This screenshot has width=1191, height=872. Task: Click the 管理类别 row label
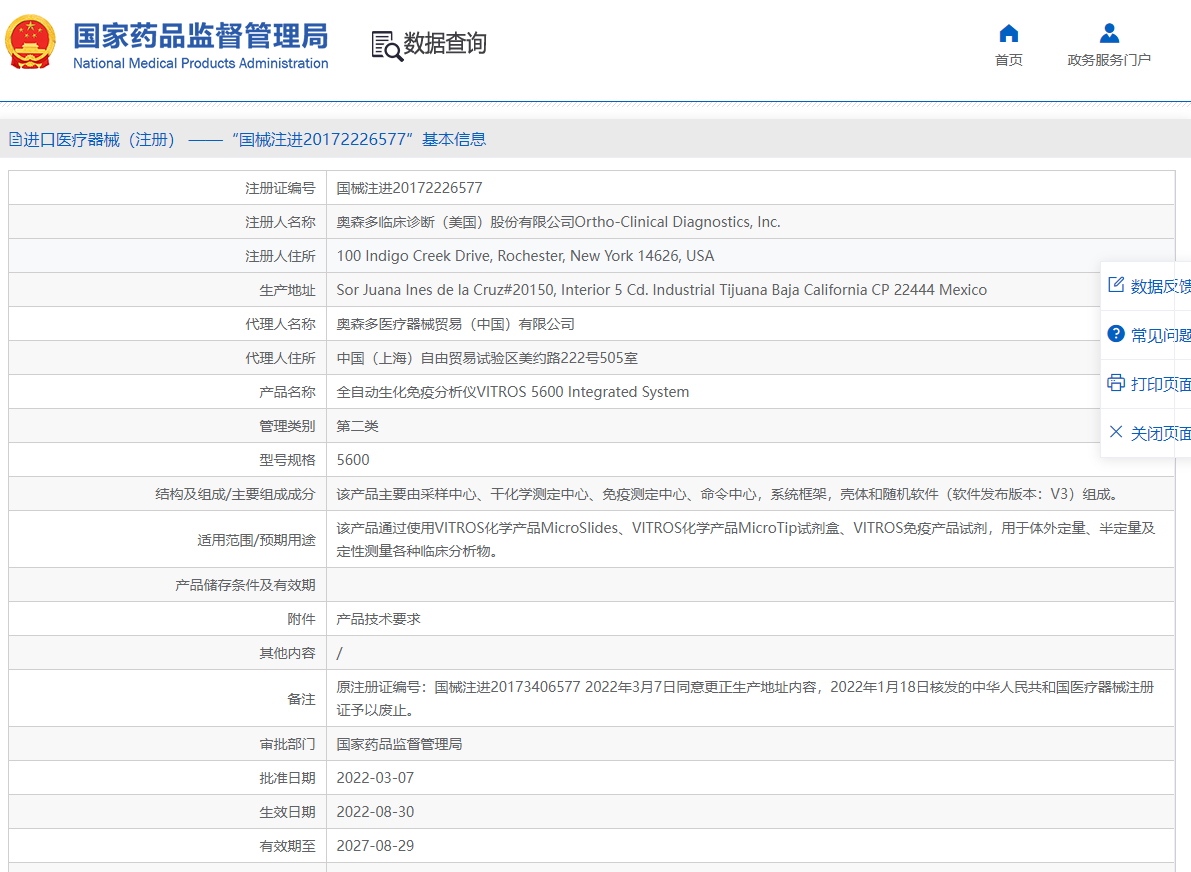pos(287,426)
